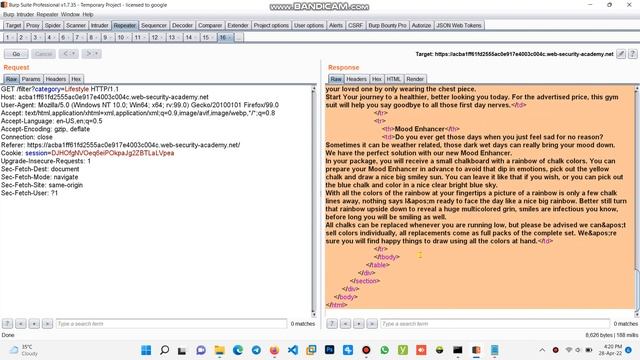This screenshot has height=360, width=640.
Task: Open File Explorer from the taskbar
Action: tap(220, 350)
